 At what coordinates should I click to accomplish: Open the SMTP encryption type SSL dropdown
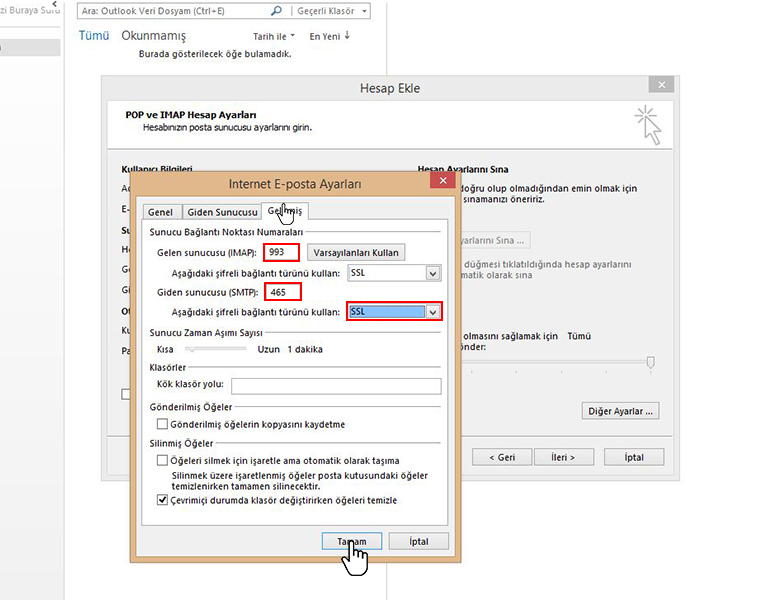click(432, 312)
